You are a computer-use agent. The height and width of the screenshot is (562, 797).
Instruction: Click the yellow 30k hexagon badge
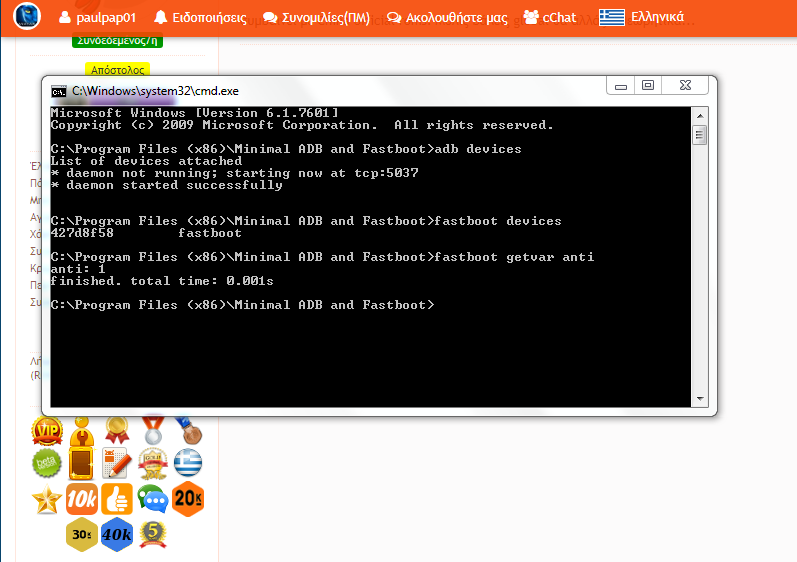[x=82, y=535]
